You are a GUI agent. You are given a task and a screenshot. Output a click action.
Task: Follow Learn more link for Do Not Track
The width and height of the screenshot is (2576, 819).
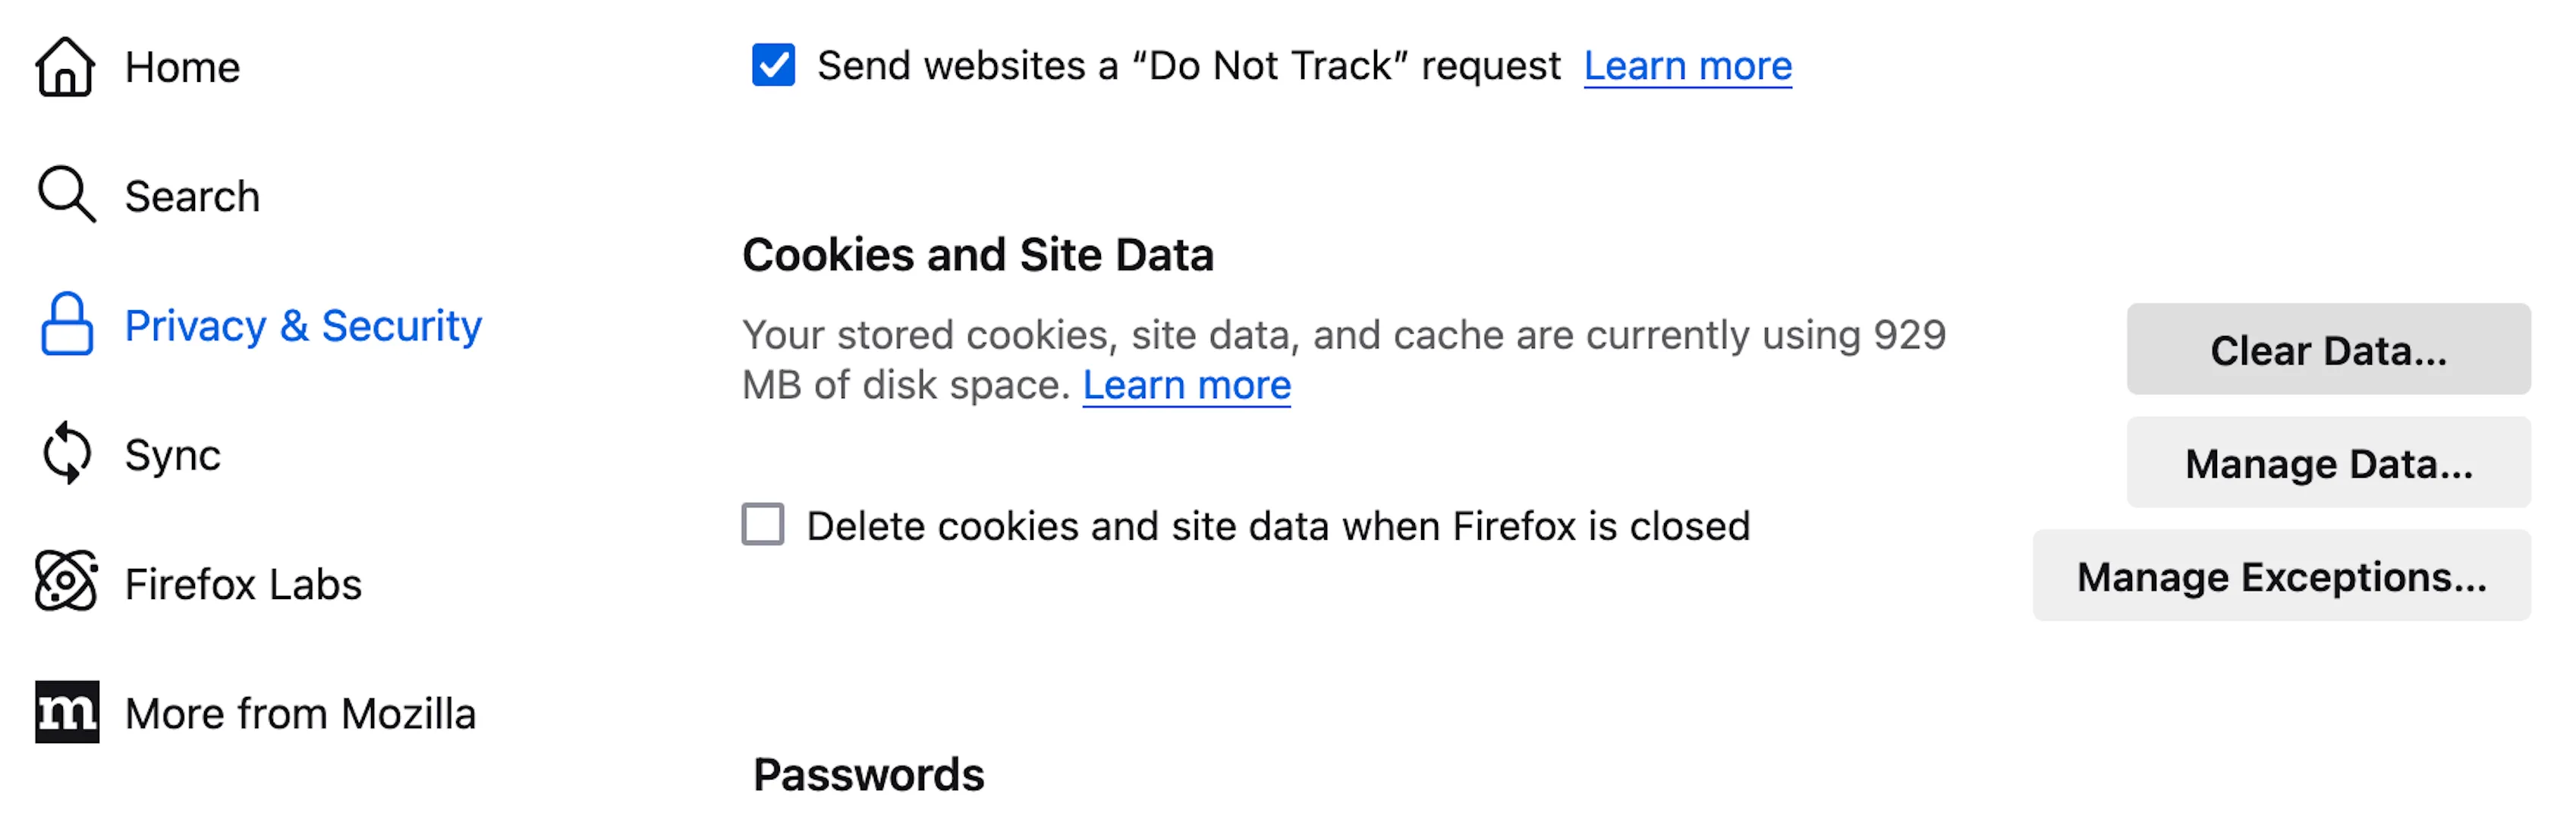[1687, 66]
